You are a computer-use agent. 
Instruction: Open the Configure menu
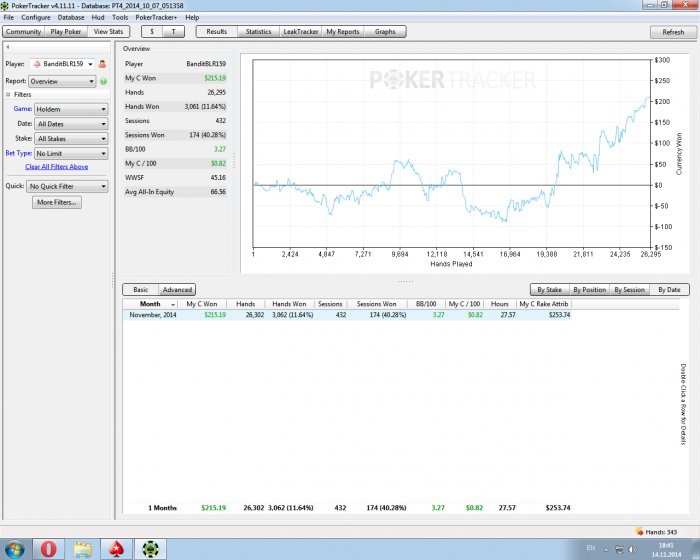tap(36, 17)
